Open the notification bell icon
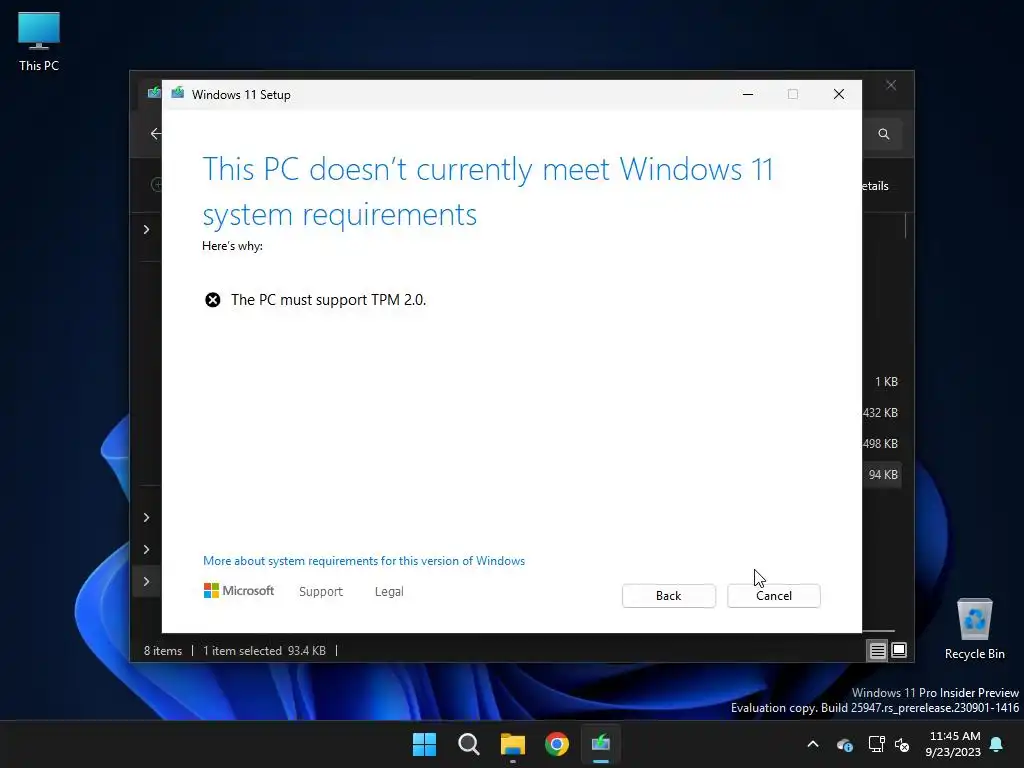 (x=997, y=744)
